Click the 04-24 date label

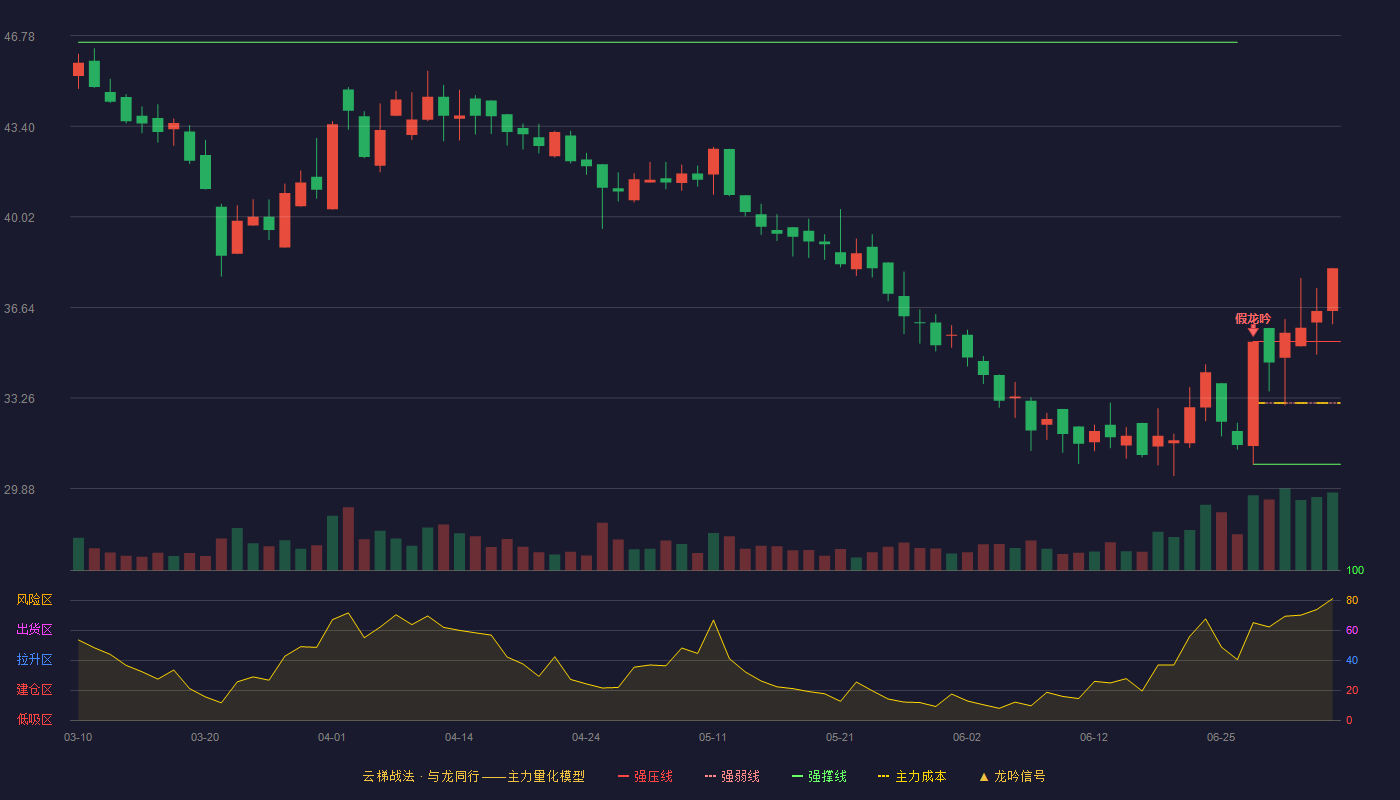(586, 737)
